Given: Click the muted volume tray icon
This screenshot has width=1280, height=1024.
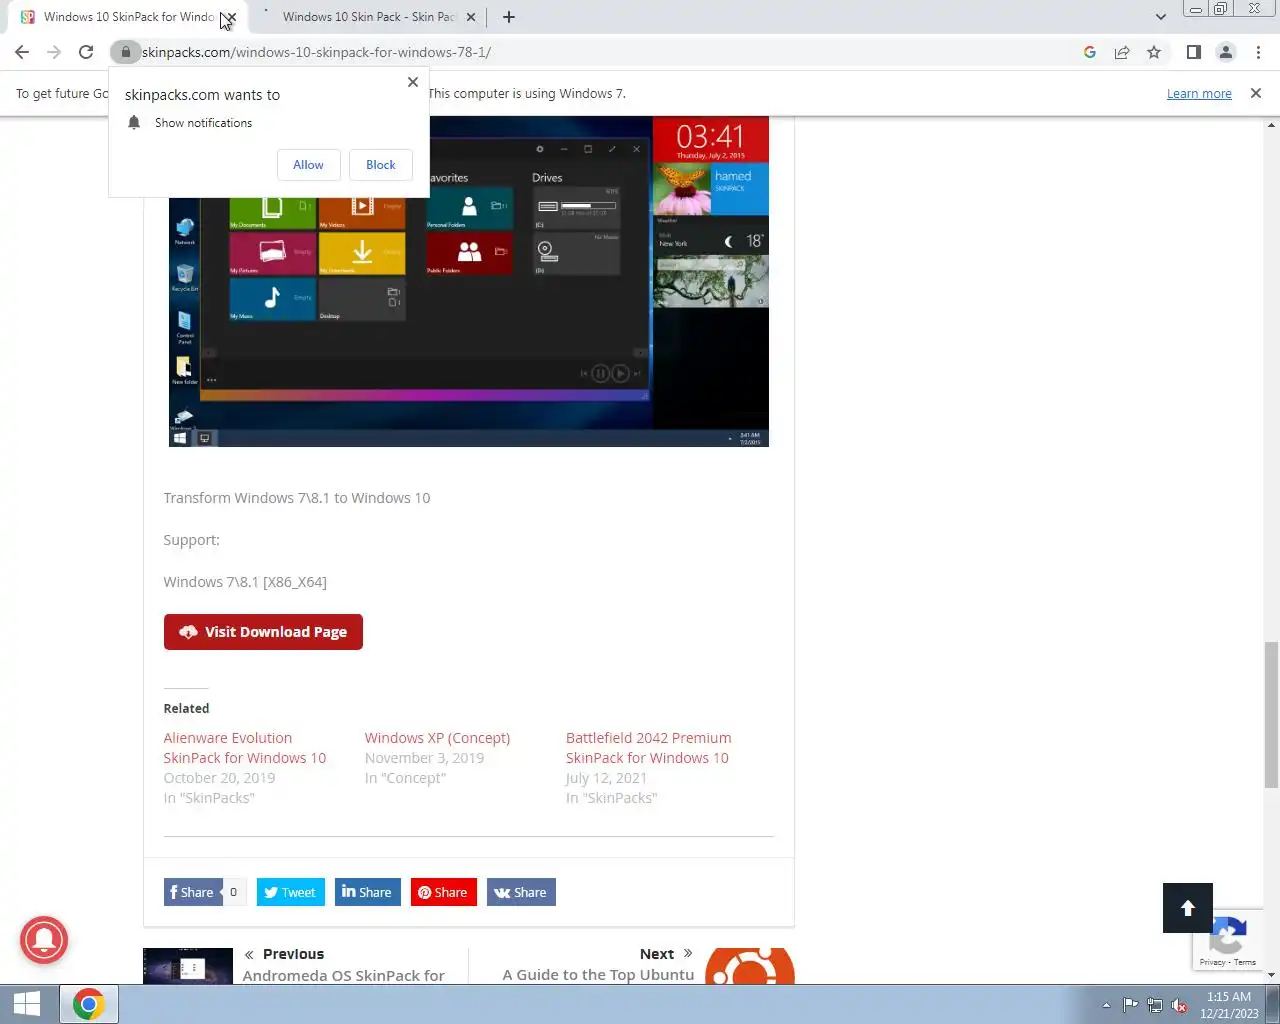Looking at the screenshot, I should click(x=1180, y=1005).
